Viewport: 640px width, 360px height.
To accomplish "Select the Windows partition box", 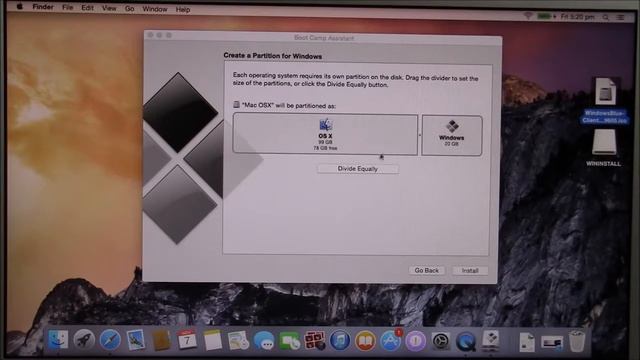I will (x=451, y=136).
